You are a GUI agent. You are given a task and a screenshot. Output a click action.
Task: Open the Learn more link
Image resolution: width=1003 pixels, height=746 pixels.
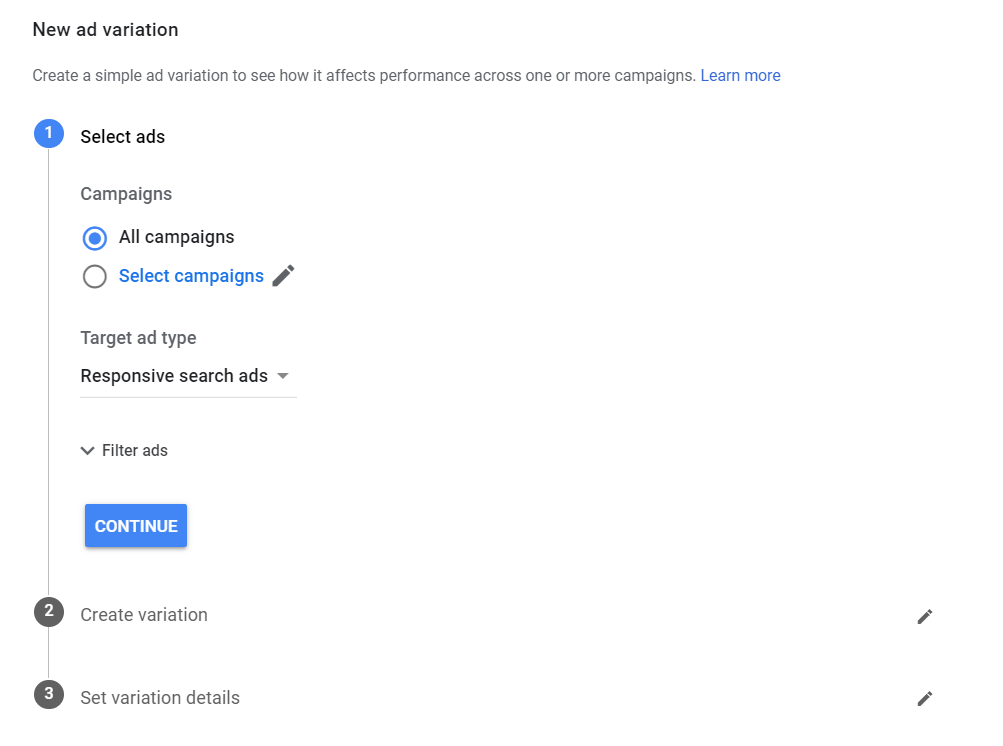740,75
